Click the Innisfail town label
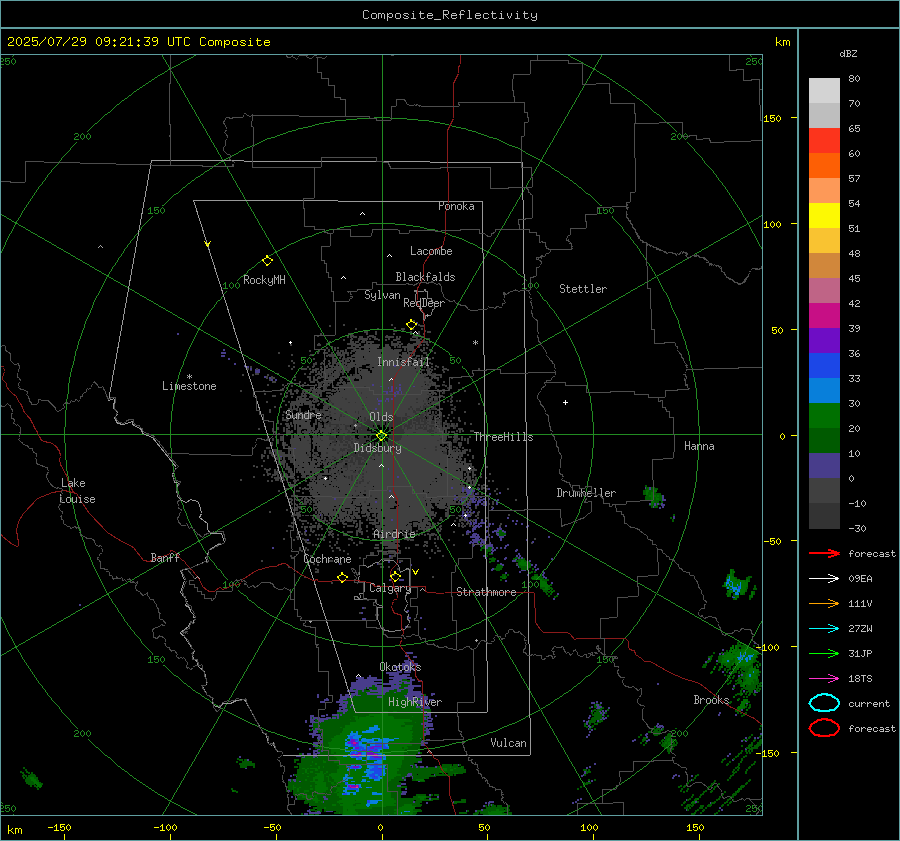The height and width of the screenshot is (841, 900). pyautogui.click(x=403, y=362)
